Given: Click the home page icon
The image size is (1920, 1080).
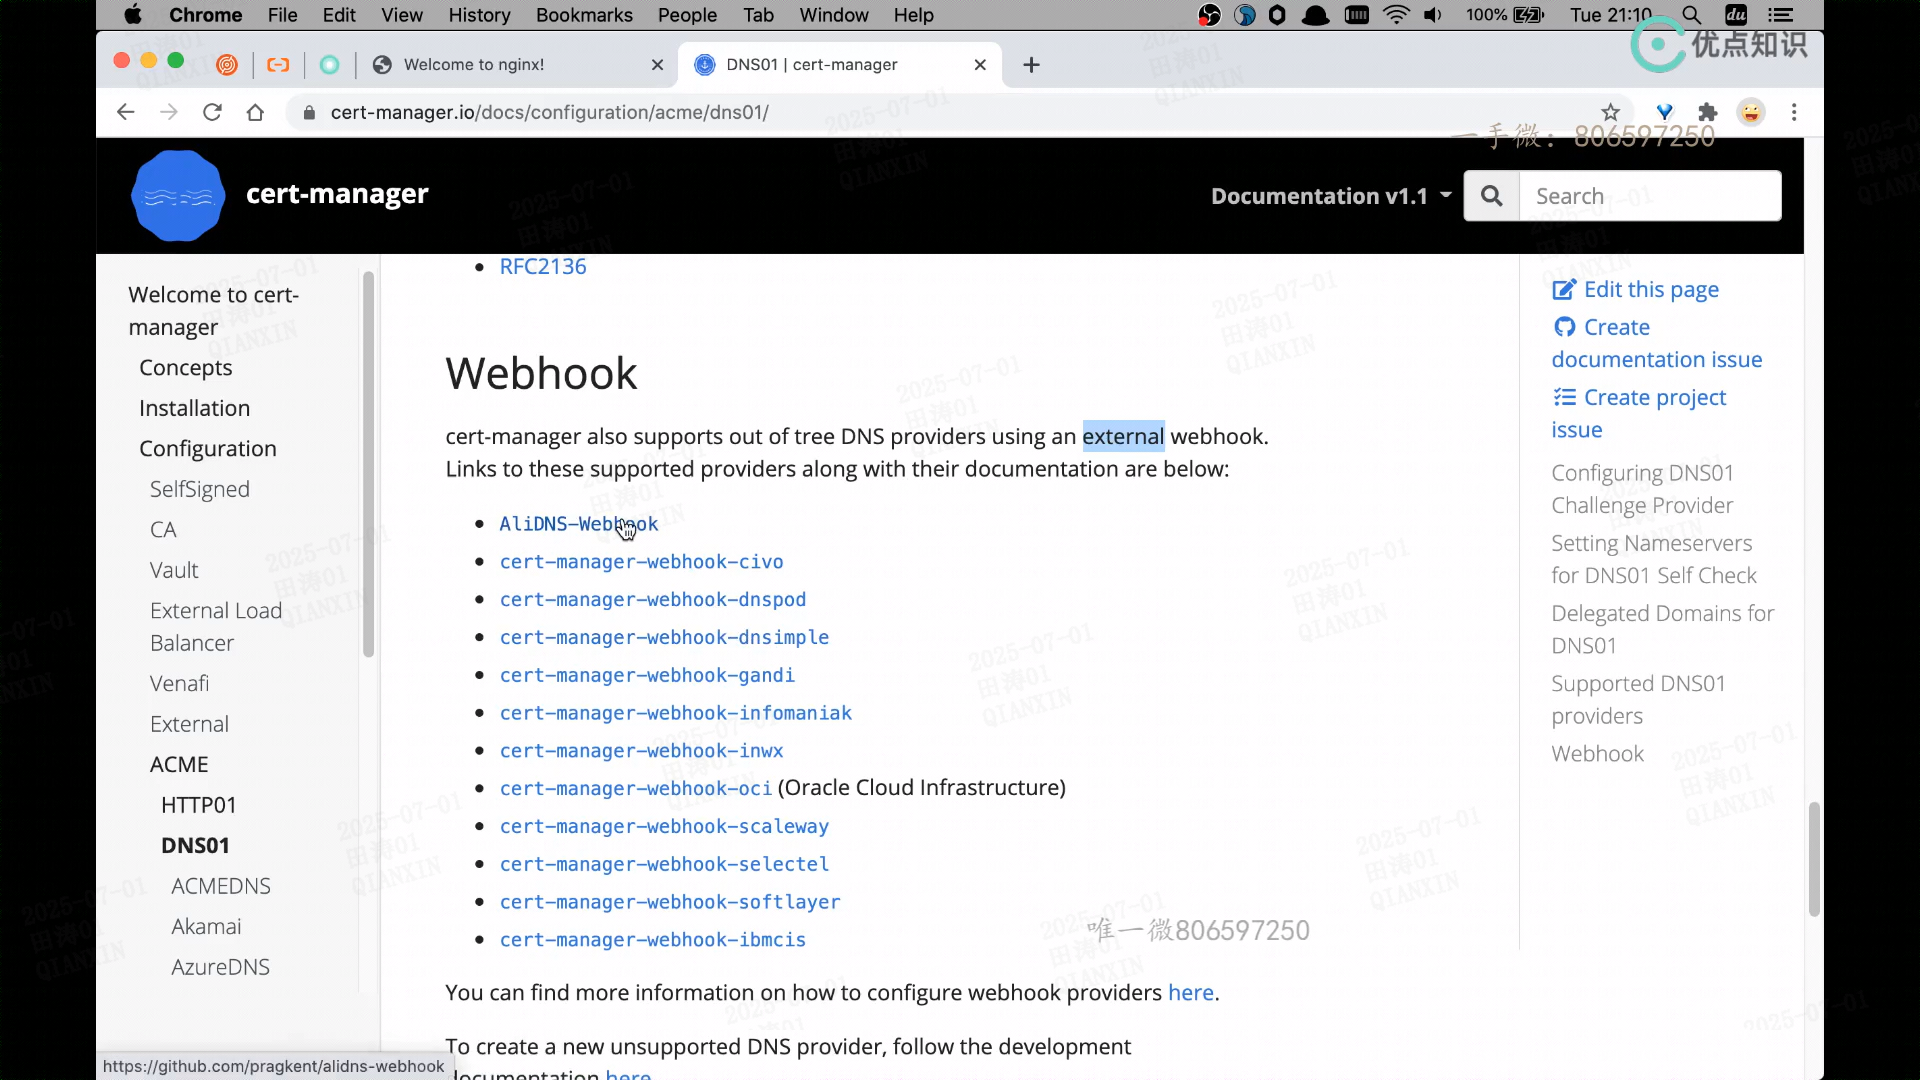Looking at the screenshot, I should [255, 112].
